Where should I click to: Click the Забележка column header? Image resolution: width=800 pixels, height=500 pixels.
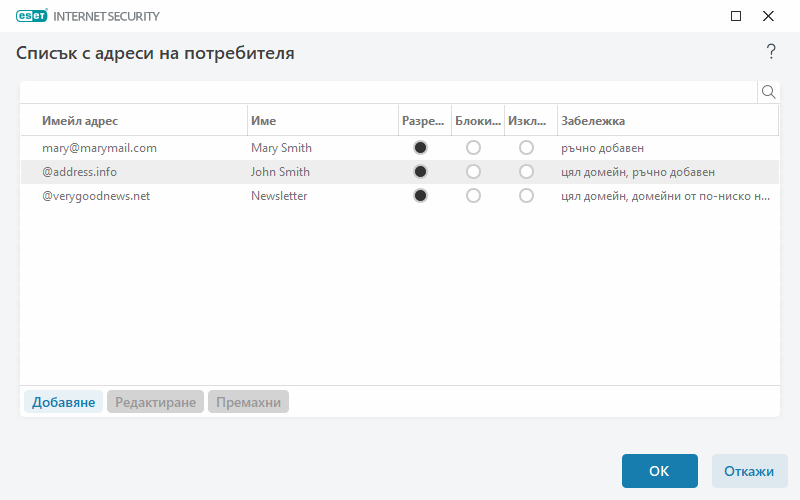click(x=665, y=121)
